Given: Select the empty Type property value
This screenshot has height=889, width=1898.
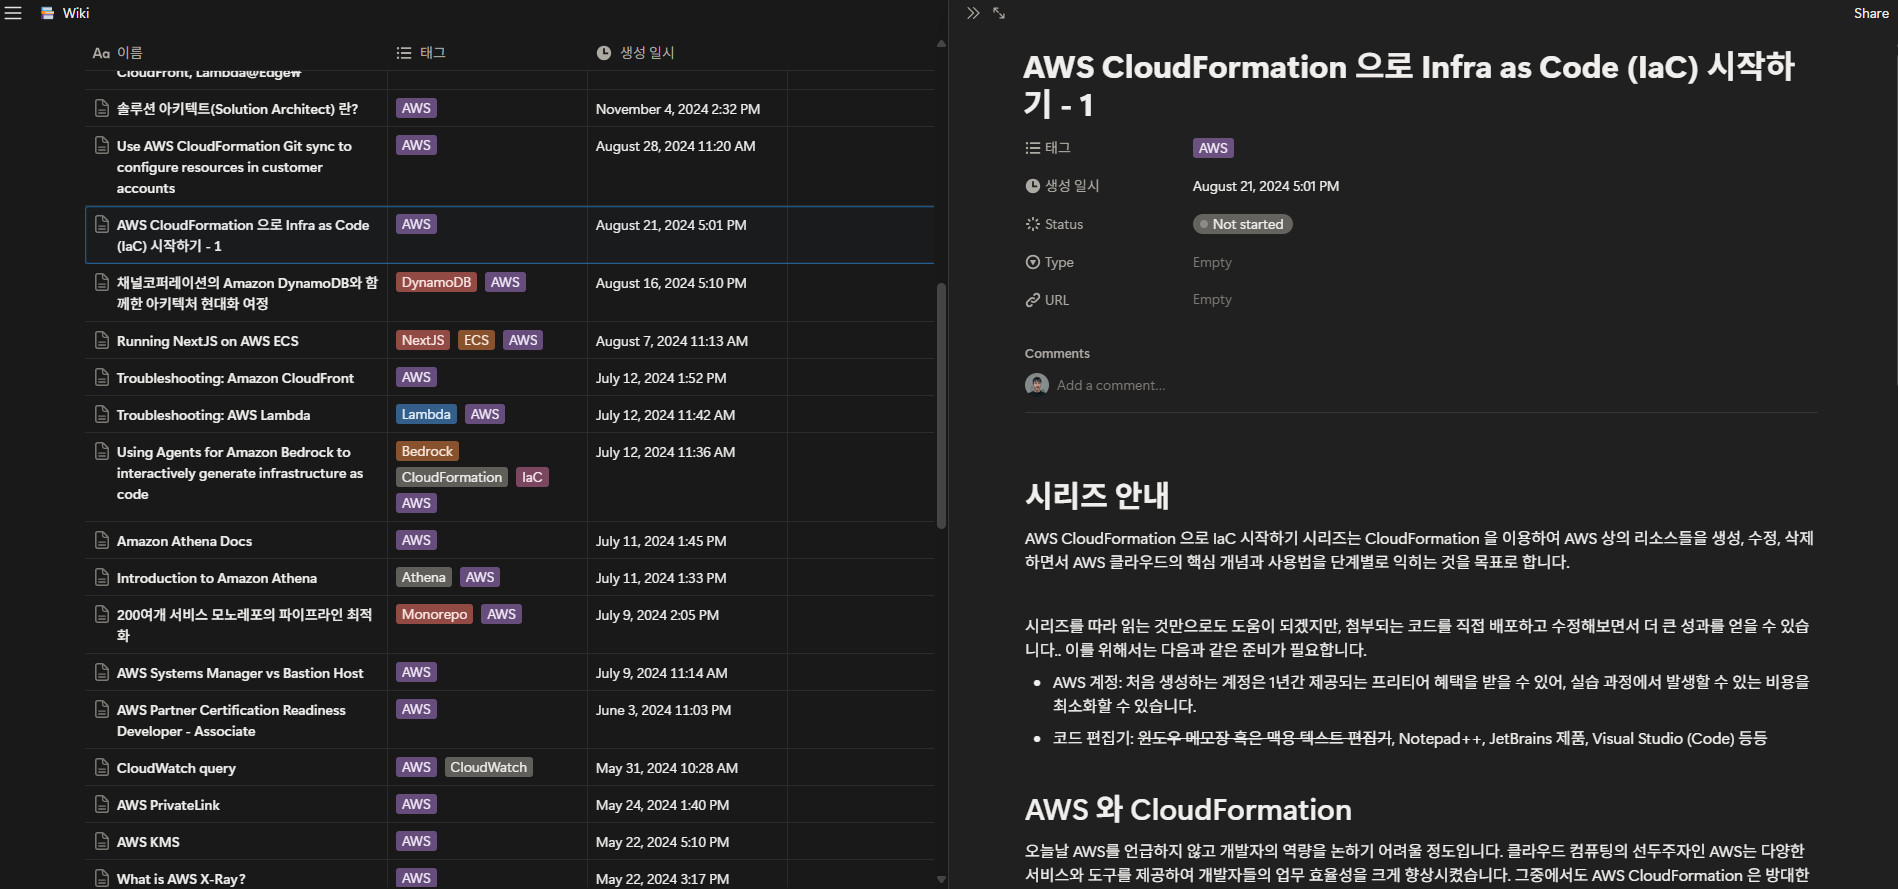Looking at the screenshot, I should point(1212,262).
